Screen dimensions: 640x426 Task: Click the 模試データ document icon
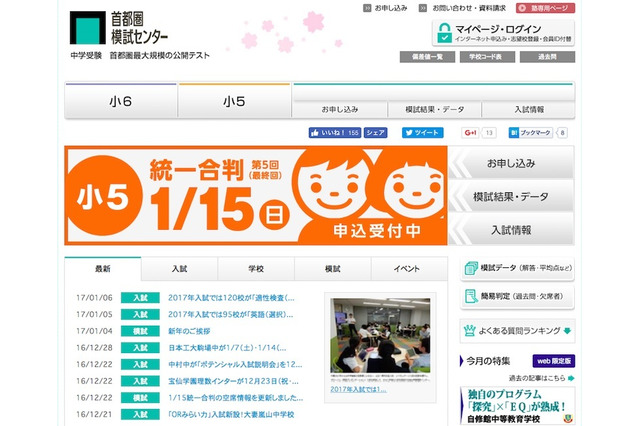[x=471, y=268]
